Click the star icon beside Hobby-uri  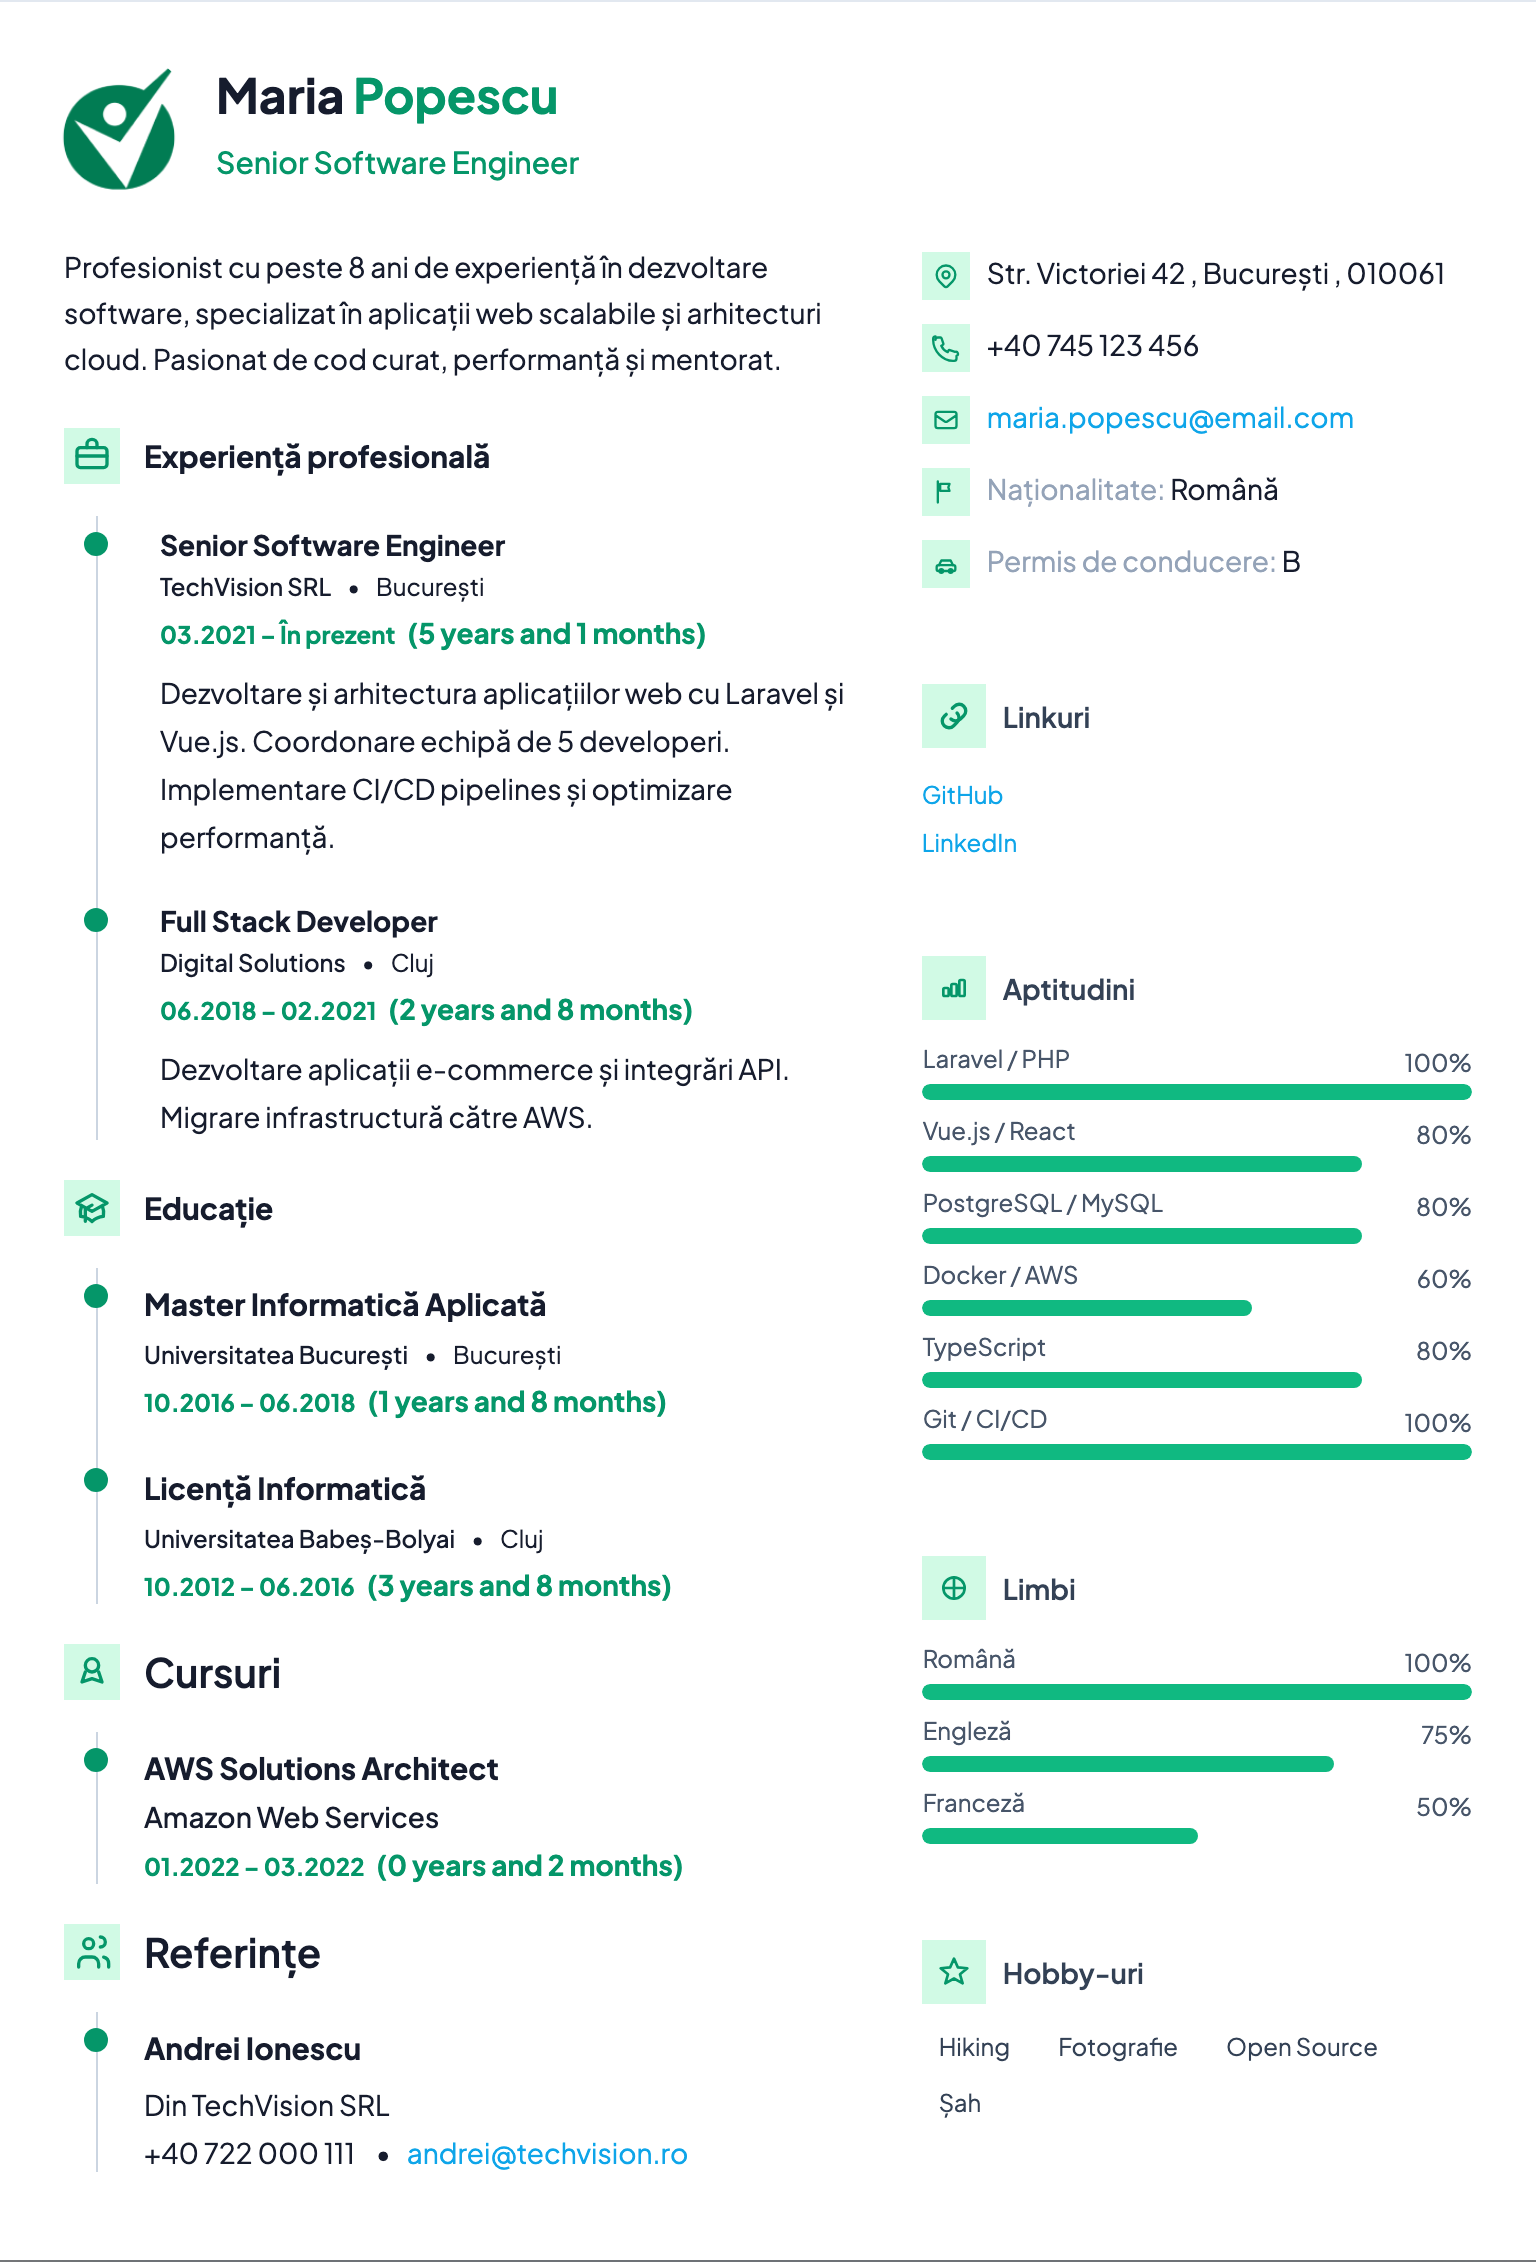[954, 1972]
